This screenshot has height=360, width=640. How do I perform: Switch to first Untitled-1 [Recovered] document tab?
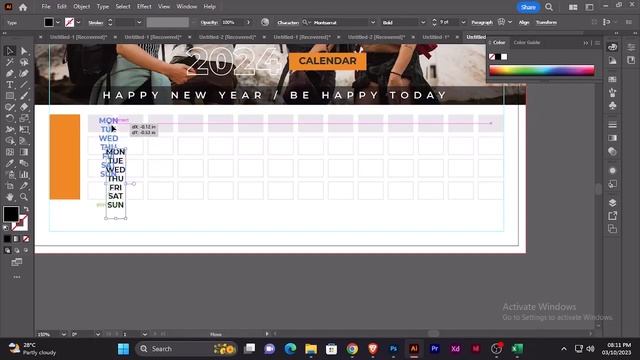[78, 37]
